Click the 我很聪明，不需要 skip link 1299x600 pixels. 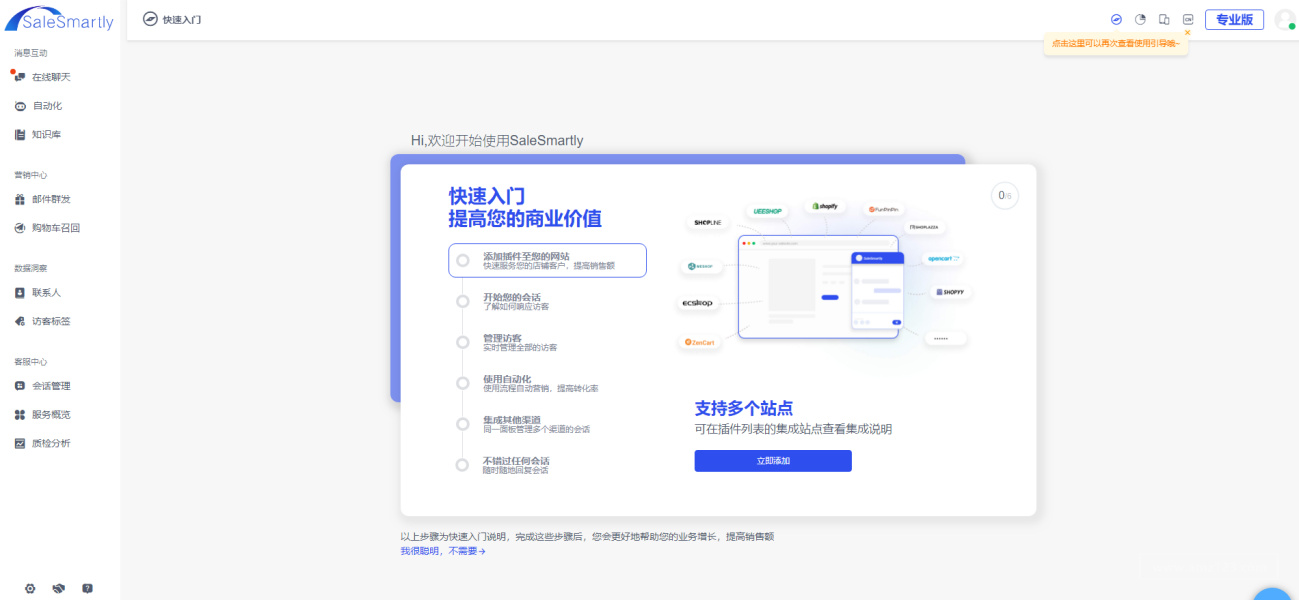(x=443, y=551)
